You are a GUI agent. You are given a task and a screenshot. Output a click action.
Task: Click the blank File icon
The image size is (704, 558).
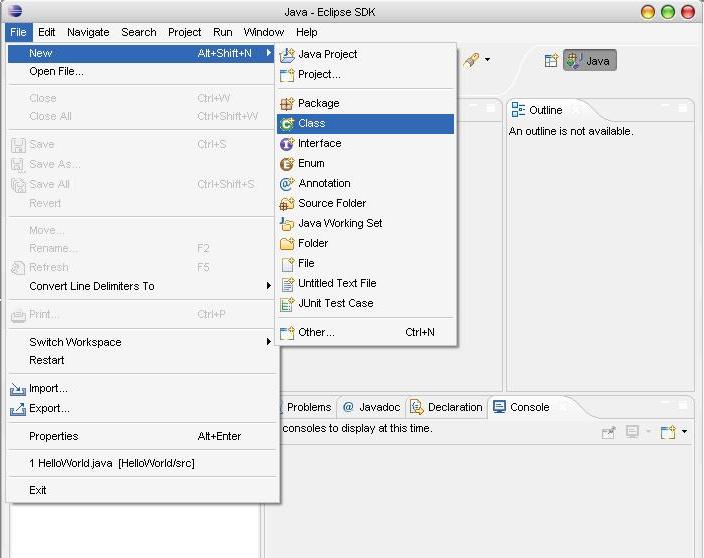pos(287,264)
